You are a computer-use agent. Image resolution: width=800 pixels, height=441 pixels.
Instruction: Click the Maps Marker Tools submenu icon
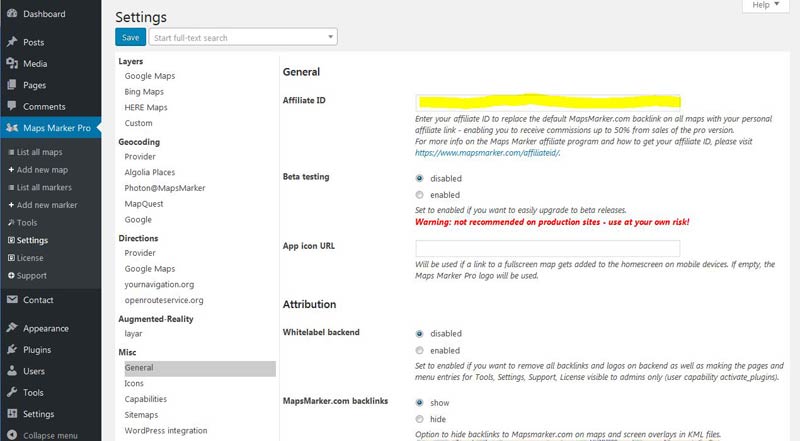pos(11,223)
